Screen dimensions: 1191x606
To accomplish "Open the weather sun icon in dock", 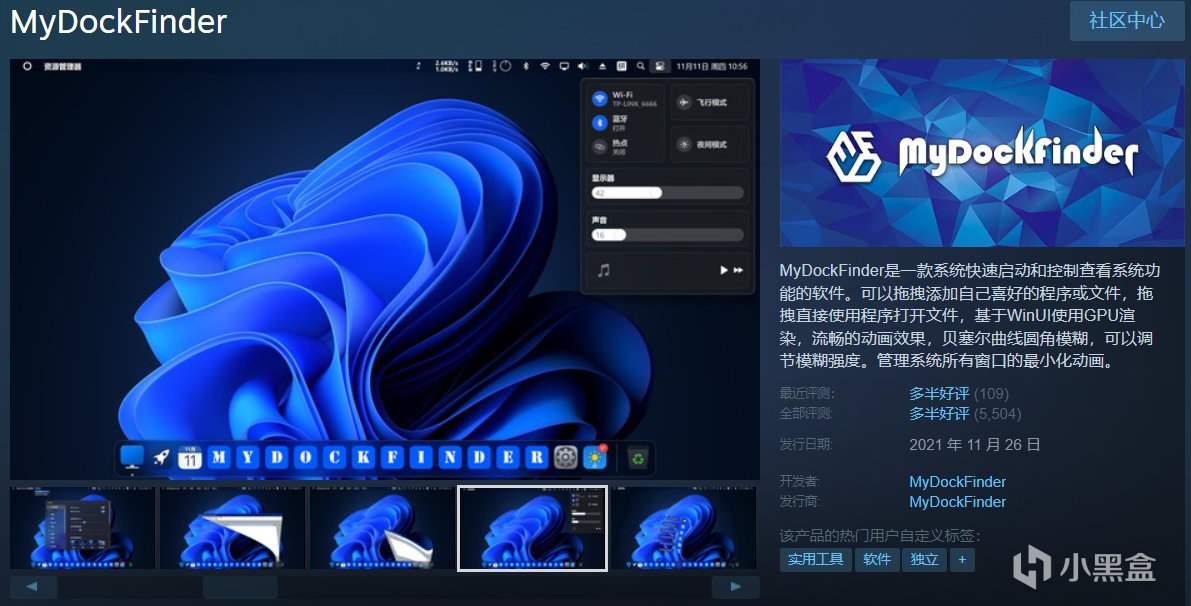I will point(595,457).
